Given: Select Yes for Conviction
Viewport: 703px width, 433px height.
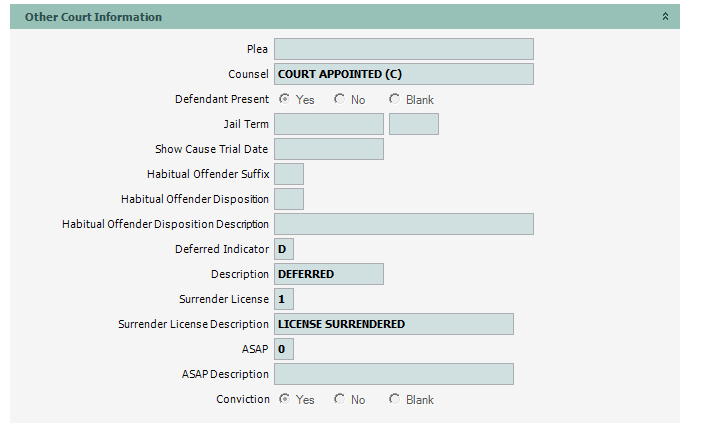Looking at the screenshot, I should click(285, 399).
